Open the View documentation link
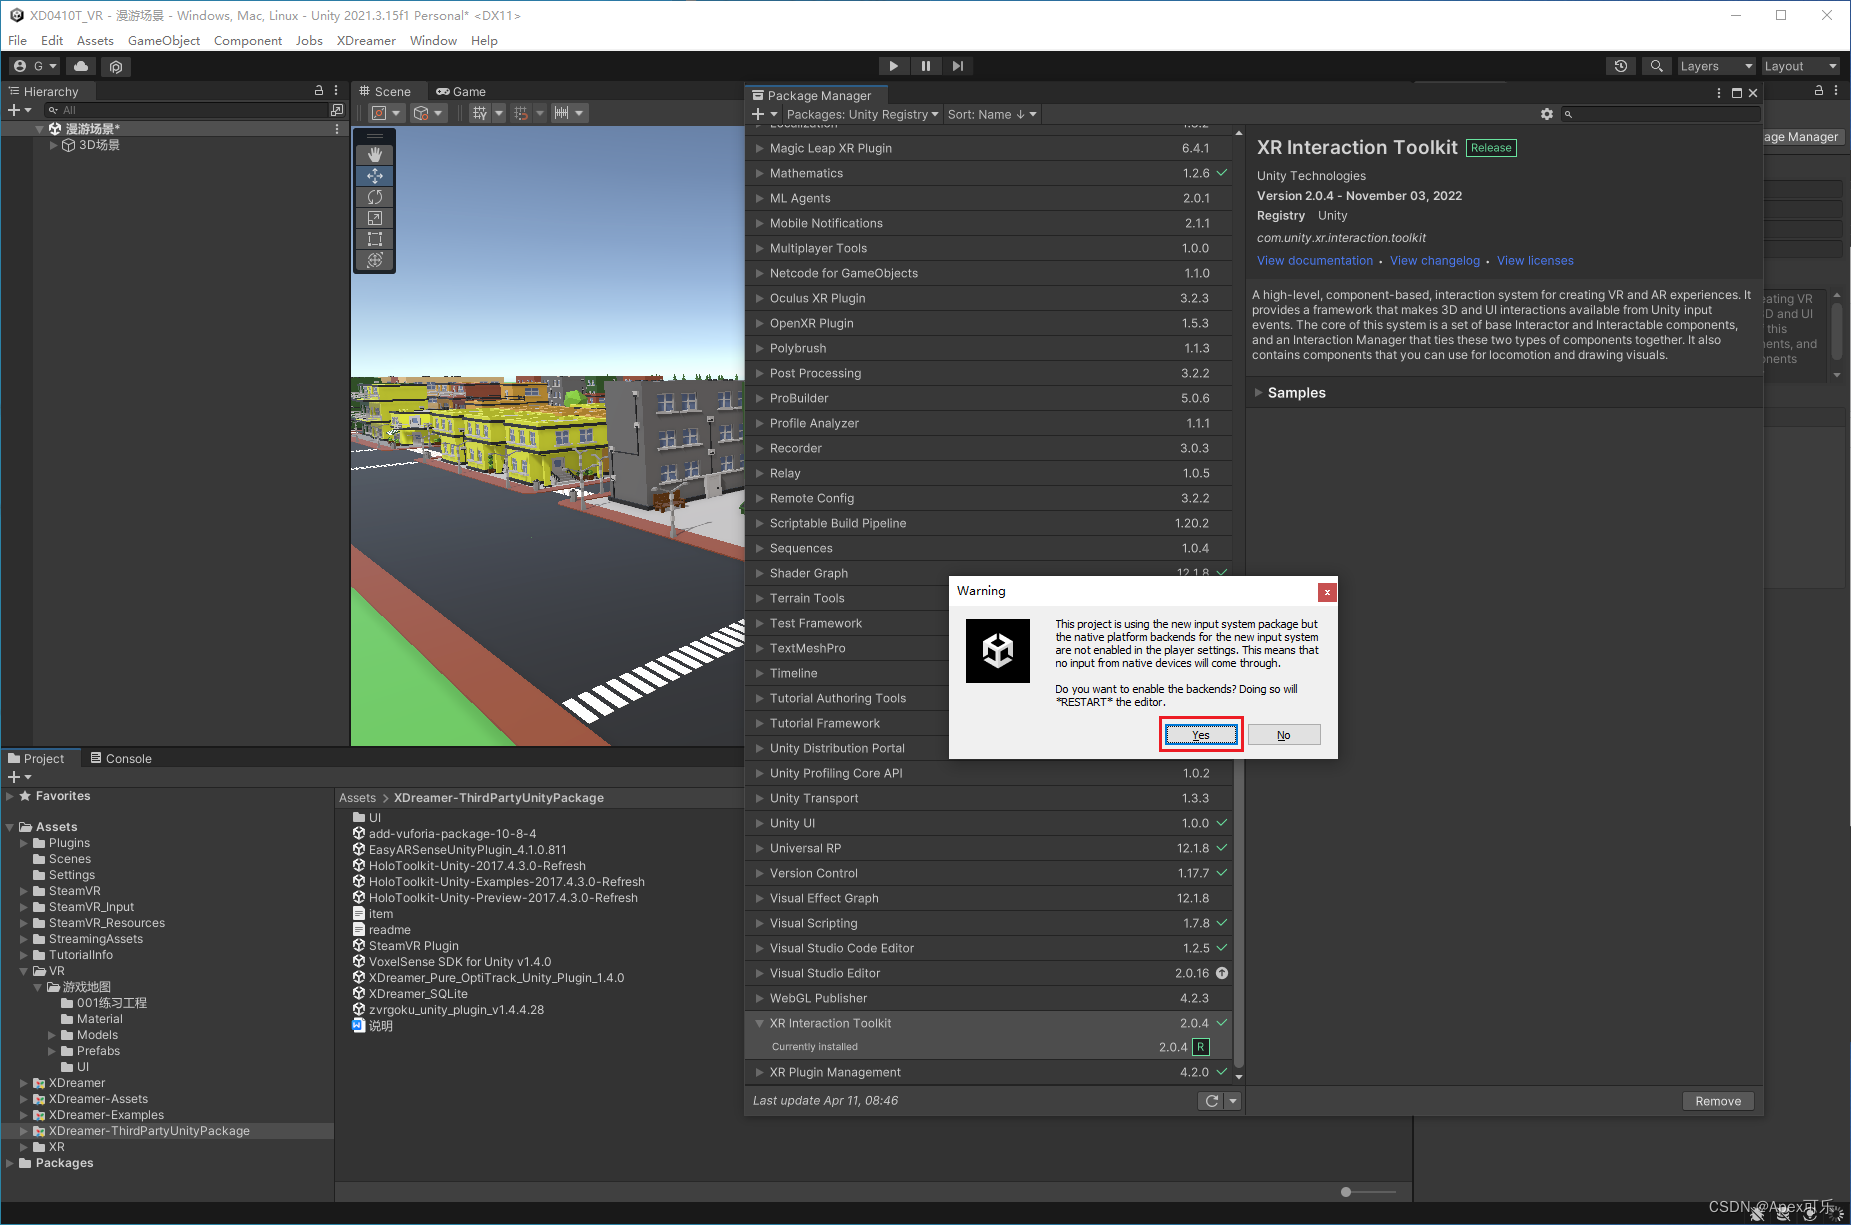 (1315, 261)
